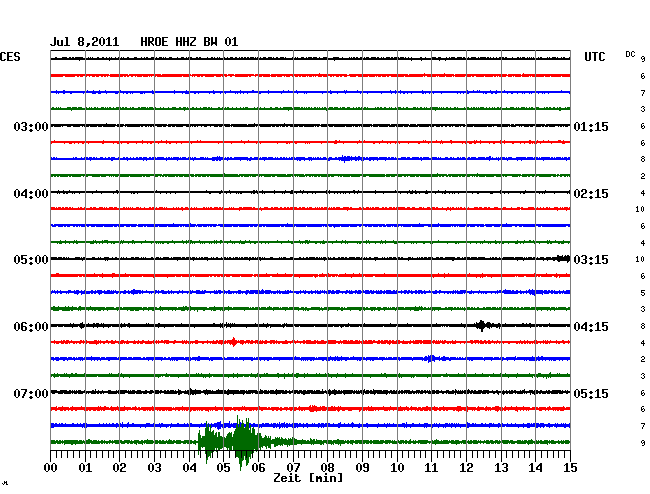Image resolution: width=650 pixels, height=494 pixels.
Task: Click the CES column header
Action: coord(10,57)
